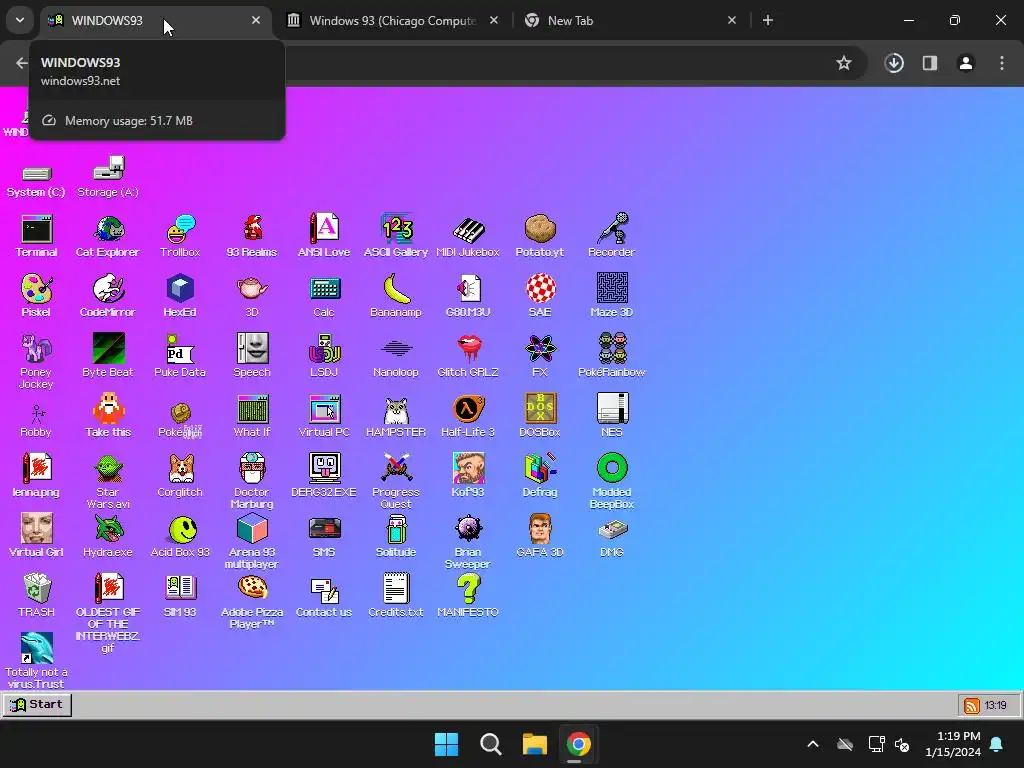Open File Explorer from the taskbar

click(534, 744)
